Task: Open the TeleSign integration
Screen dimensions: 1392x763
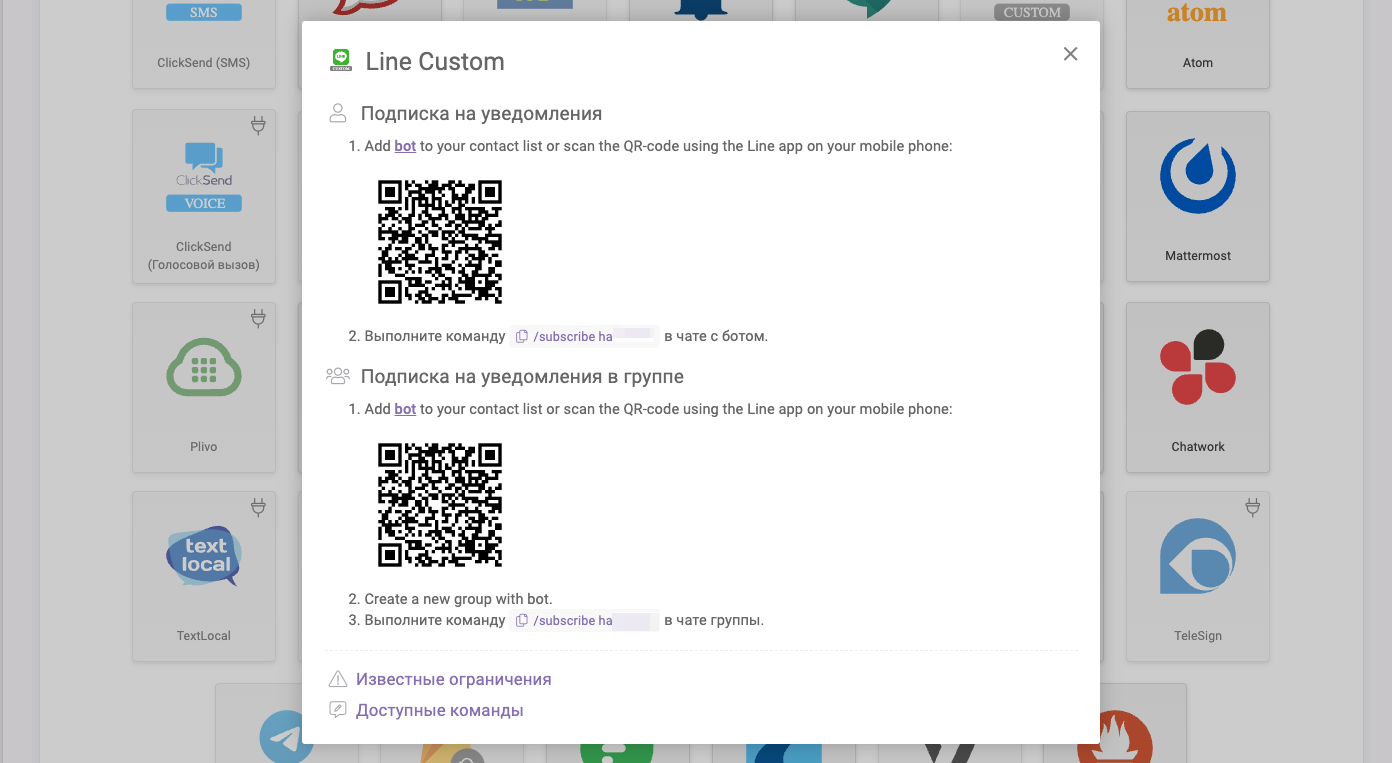Action: point(1198,576)
